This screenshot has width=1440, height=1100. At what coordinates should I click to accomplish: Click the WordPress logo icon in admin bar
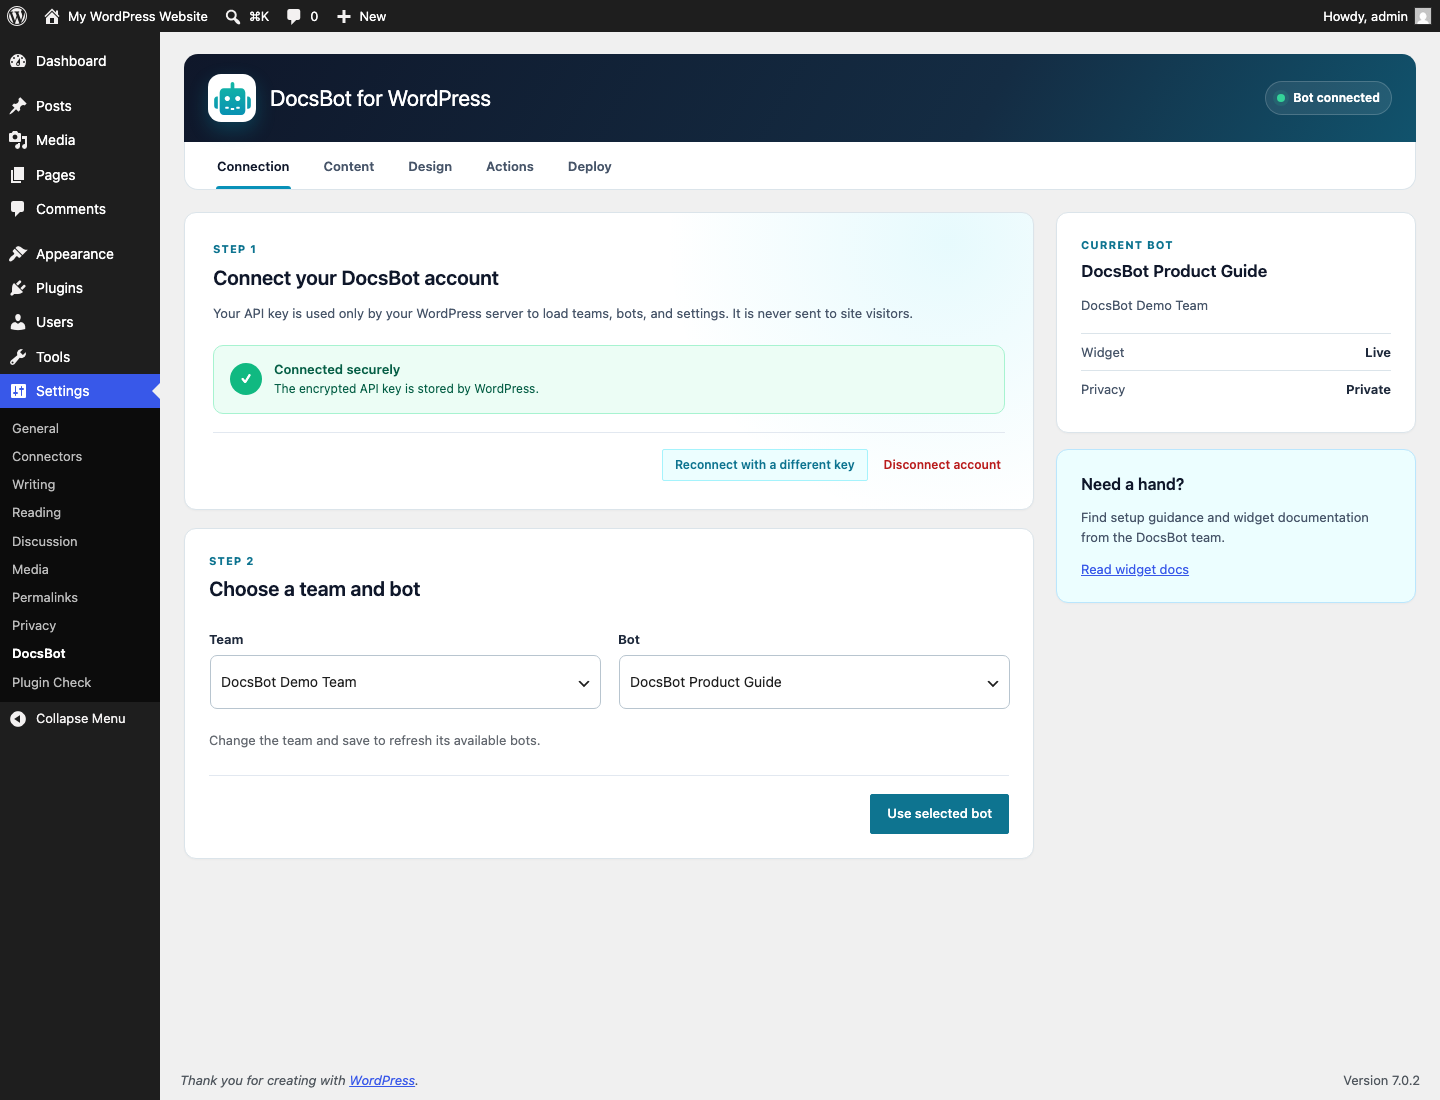tap(17, 16)
